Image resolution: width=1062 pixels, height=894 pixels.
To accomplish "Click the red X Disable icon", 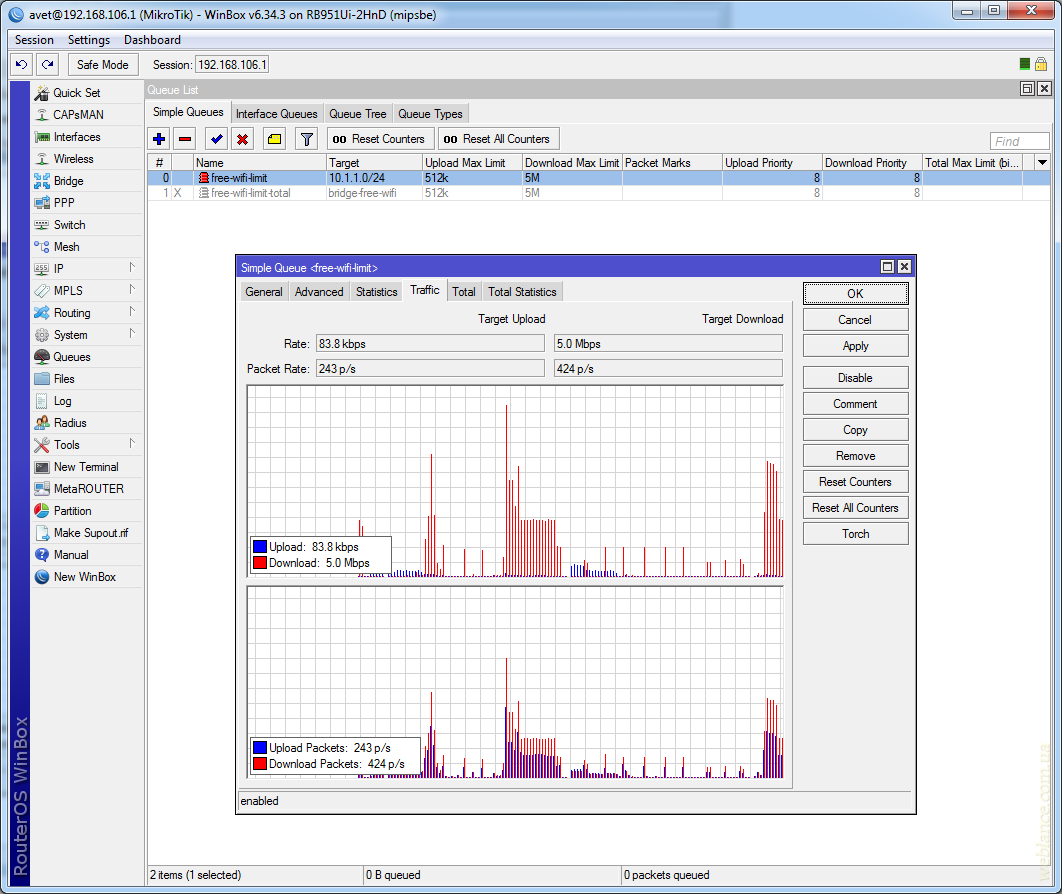I will (242, 139).
